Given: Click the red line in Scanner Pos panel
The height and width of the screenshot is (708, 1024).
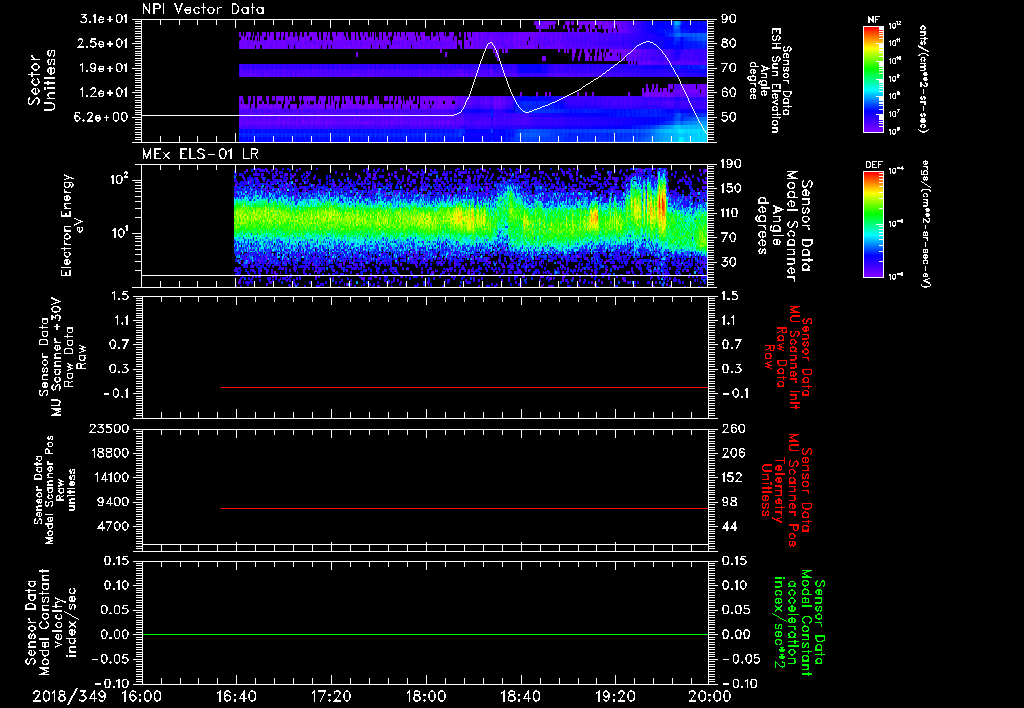Looking at the screenshot, I should [x=464, y=508].
